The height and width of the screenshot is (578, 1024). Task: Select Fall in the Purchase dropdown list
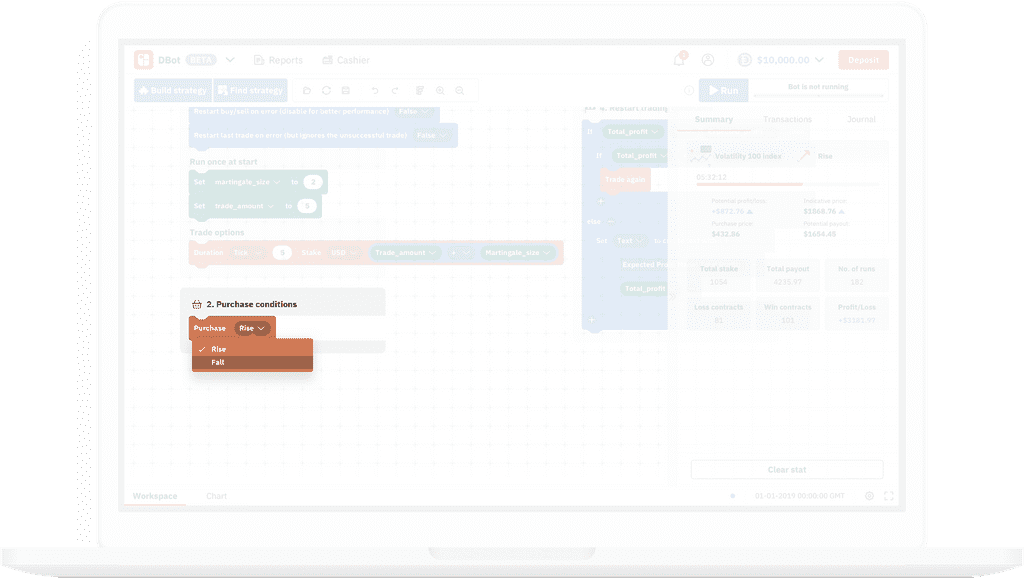tap(218, 363)
